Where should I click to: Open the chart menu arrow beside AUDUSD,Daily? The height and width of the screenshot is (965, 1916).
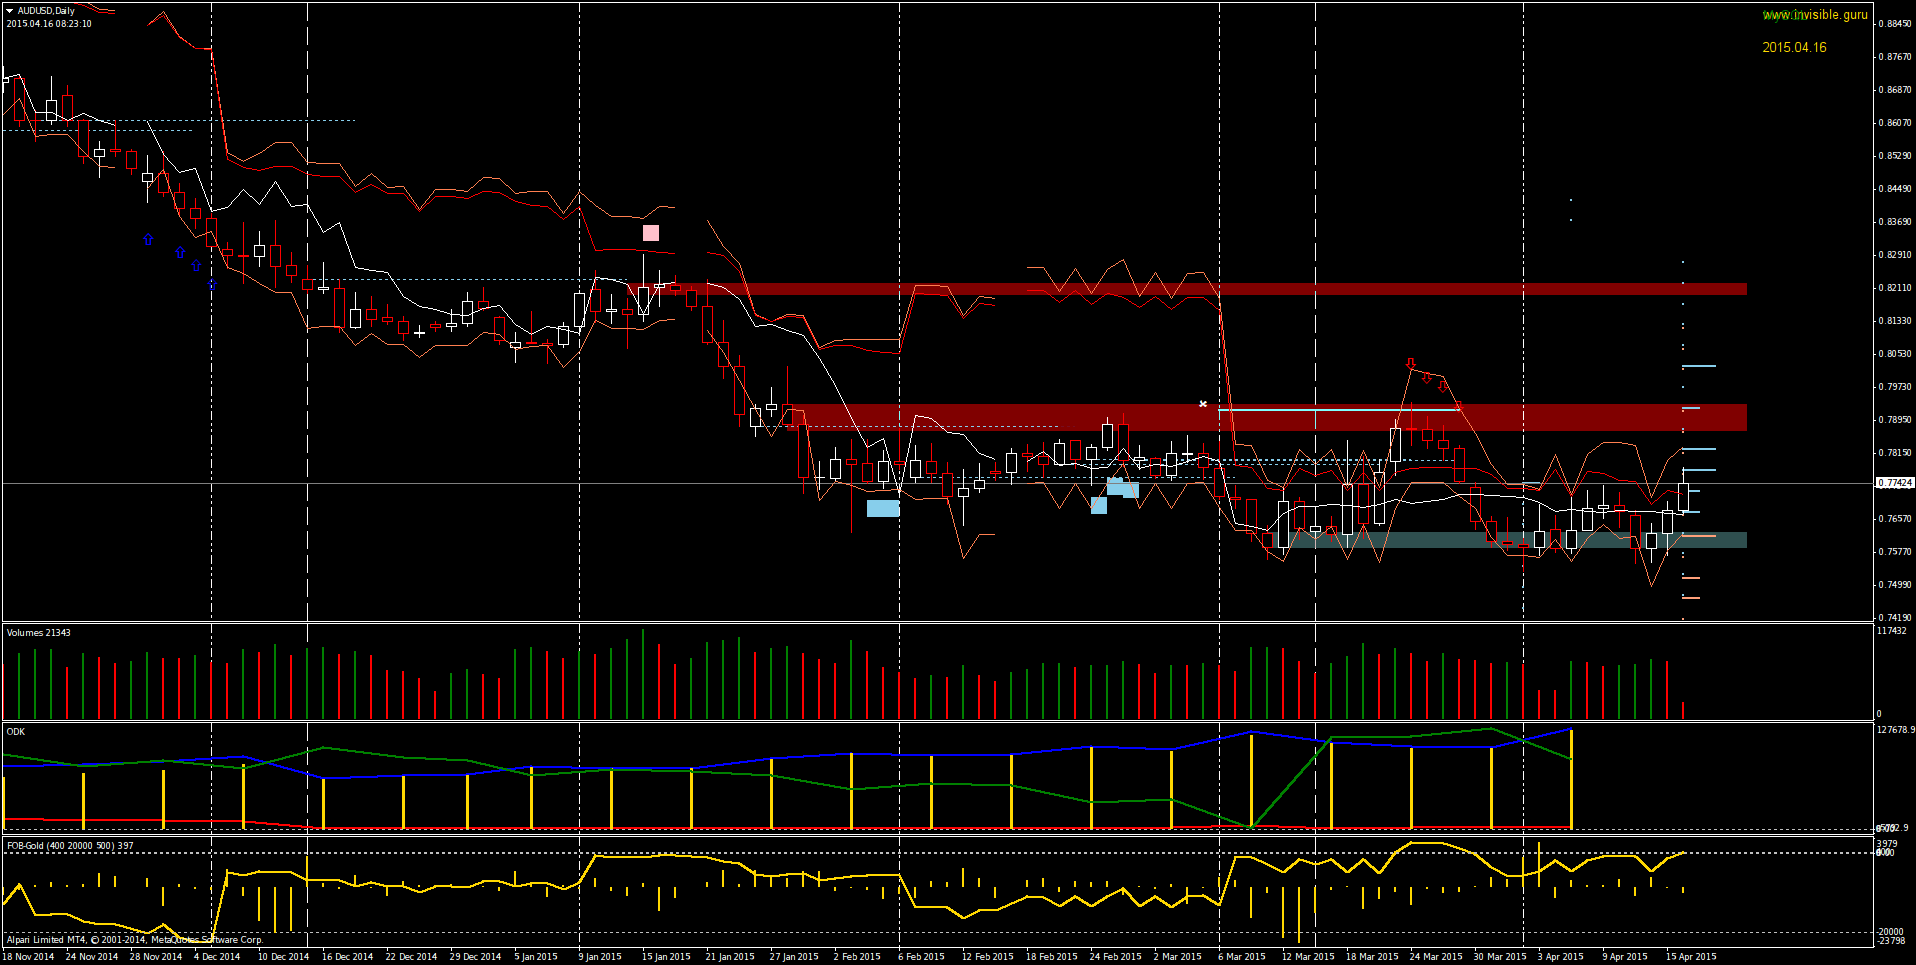tap(10, 11)
